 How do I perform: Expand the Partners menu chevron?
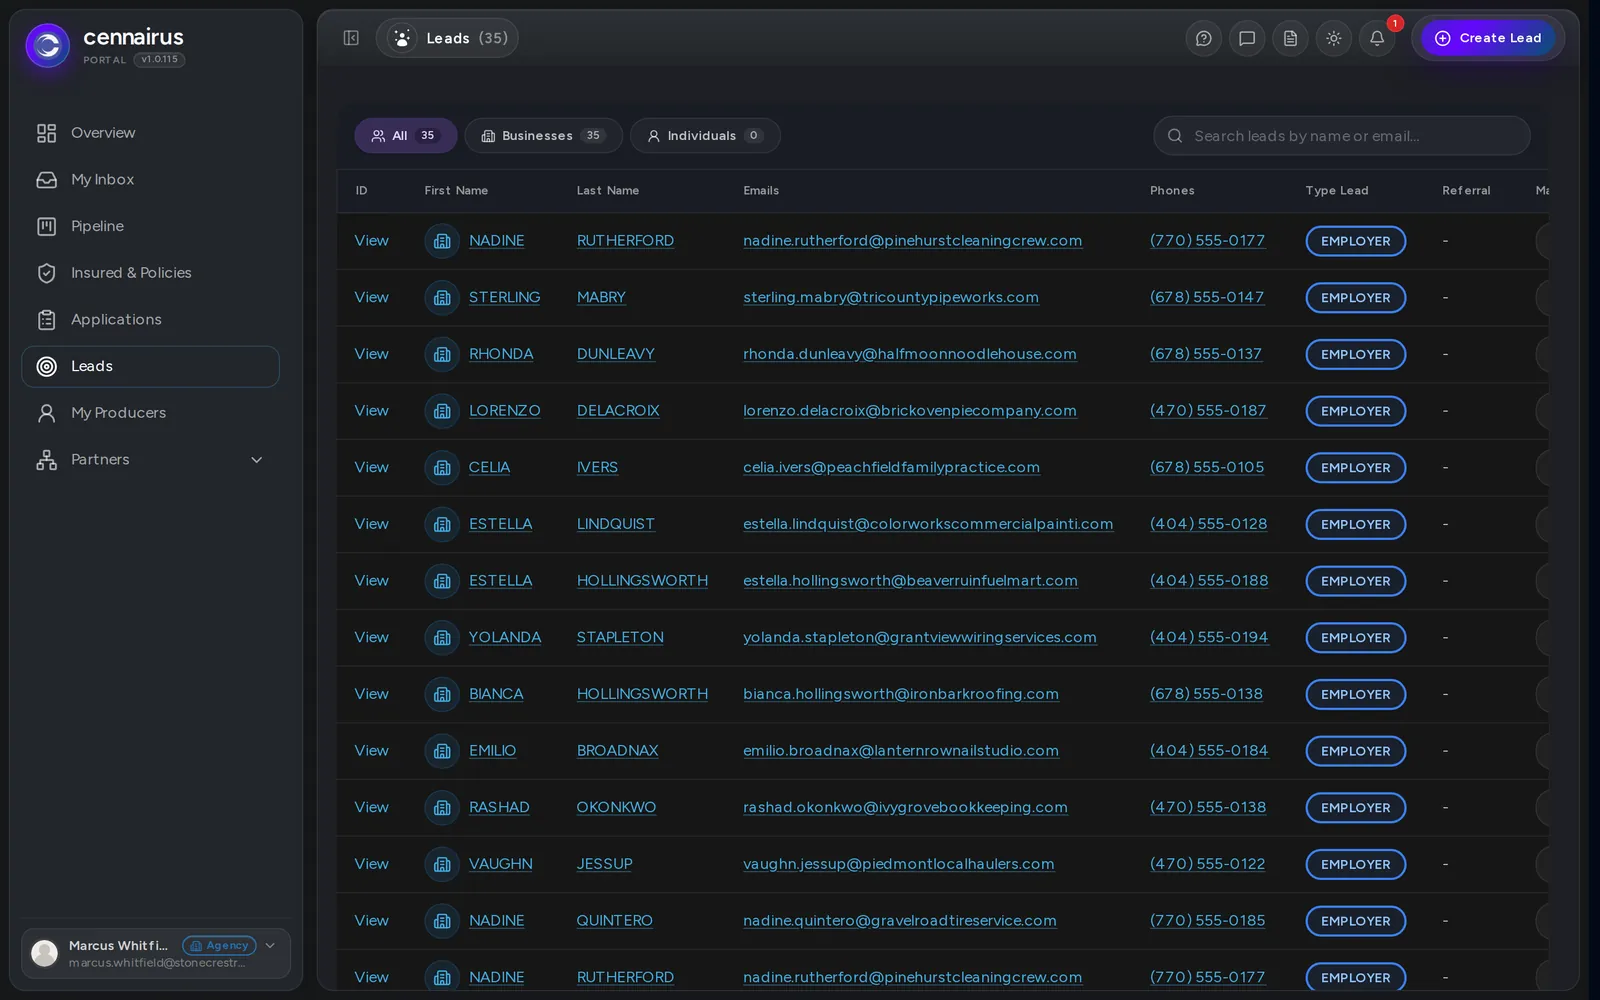tap(257, 460)
